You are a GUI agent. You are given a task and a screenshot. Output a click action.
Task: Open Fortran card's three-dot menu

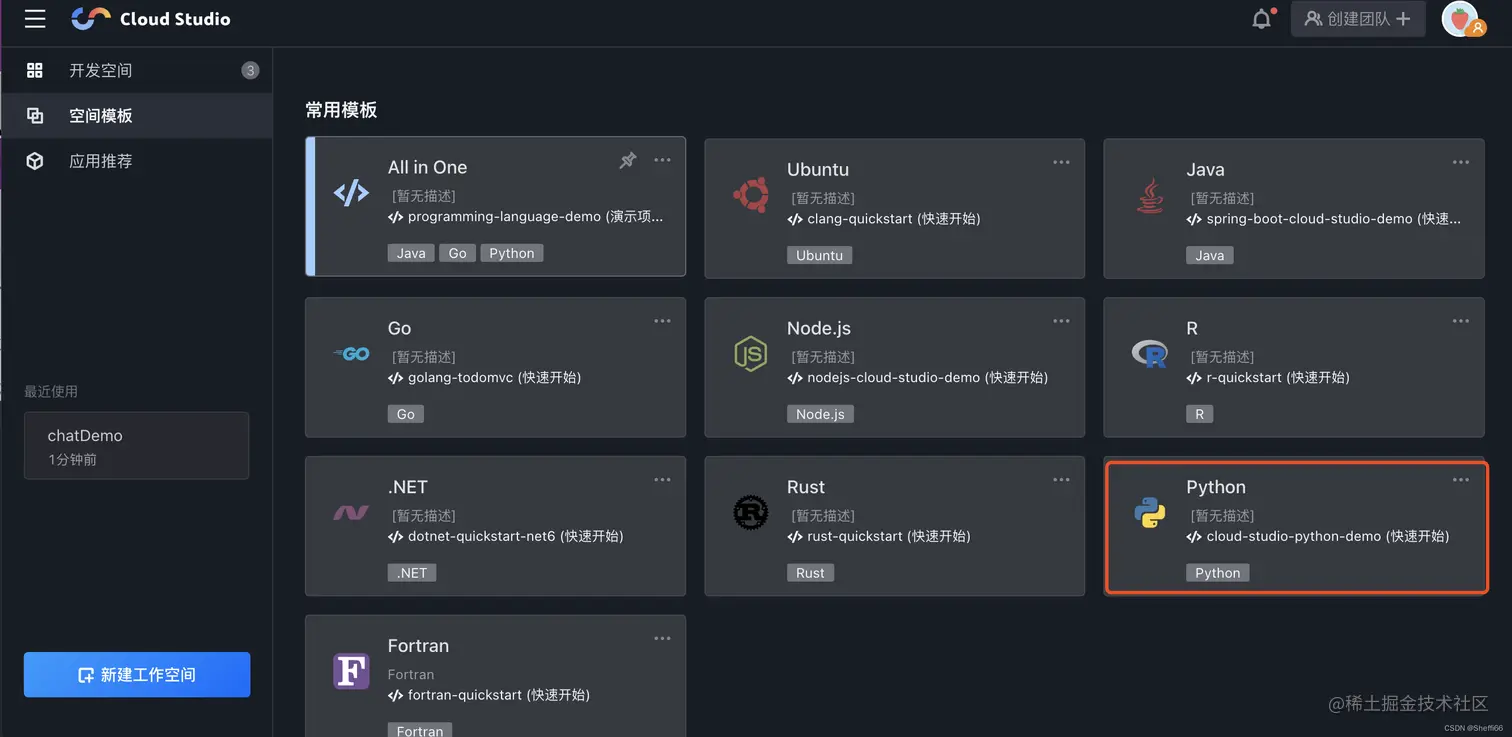coord(662,639)
